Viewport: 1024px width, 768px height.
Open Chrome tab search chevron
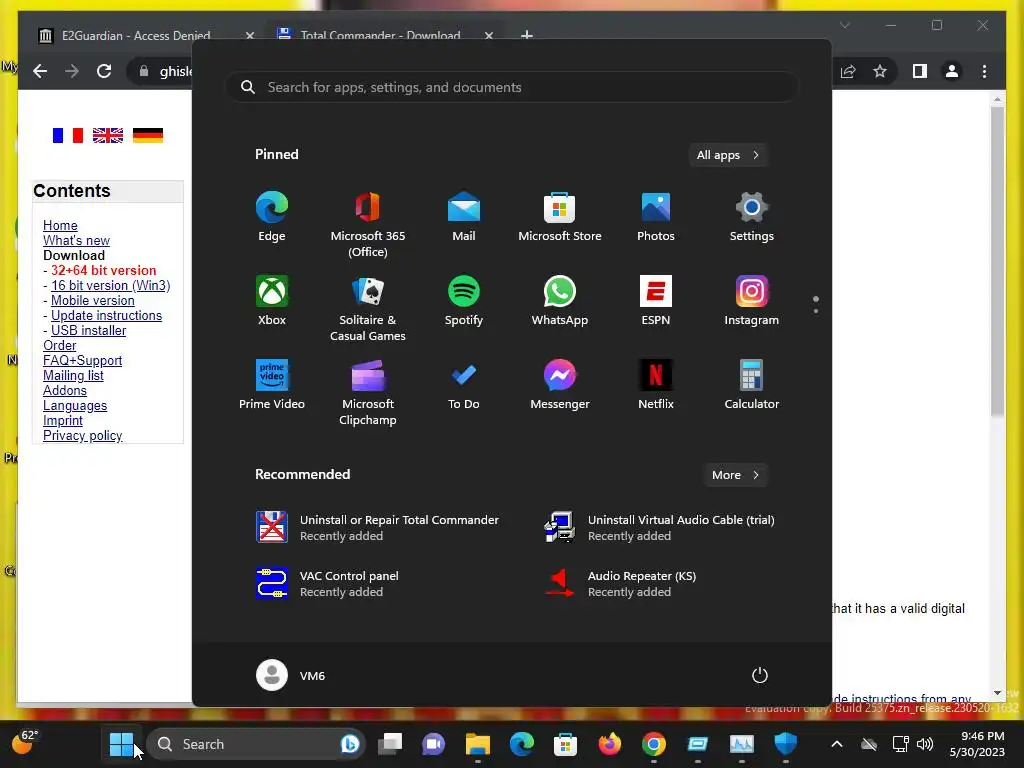pyautogui.click(x=844, y=25)
